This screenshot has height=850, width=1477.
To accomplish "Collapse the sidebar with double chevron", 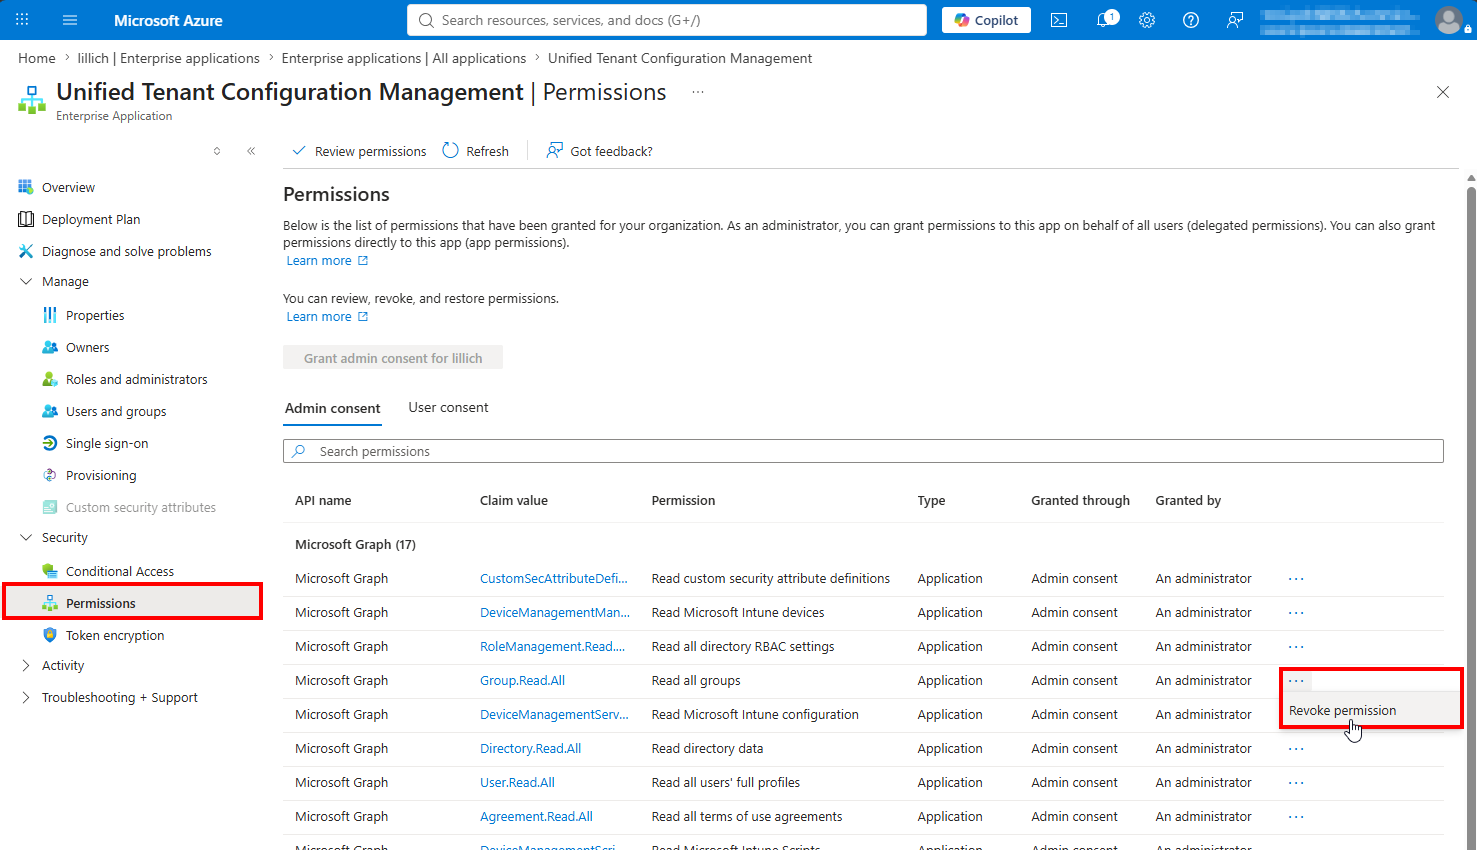I will 251,151.
